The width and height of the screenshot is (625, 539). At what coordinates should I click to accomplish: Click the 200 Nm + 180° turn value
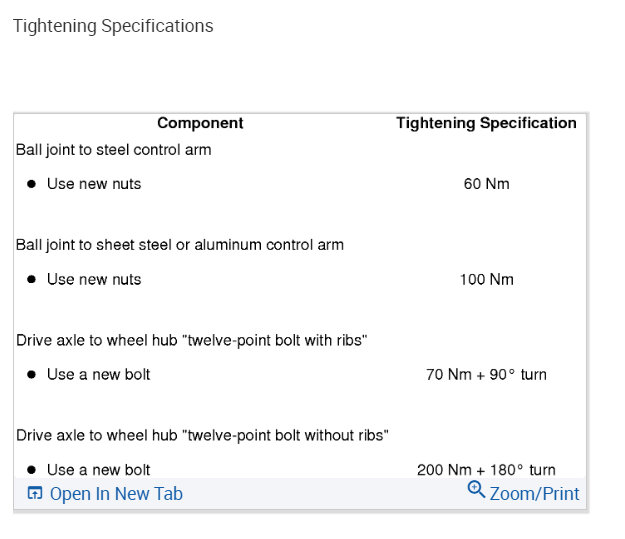486,469
